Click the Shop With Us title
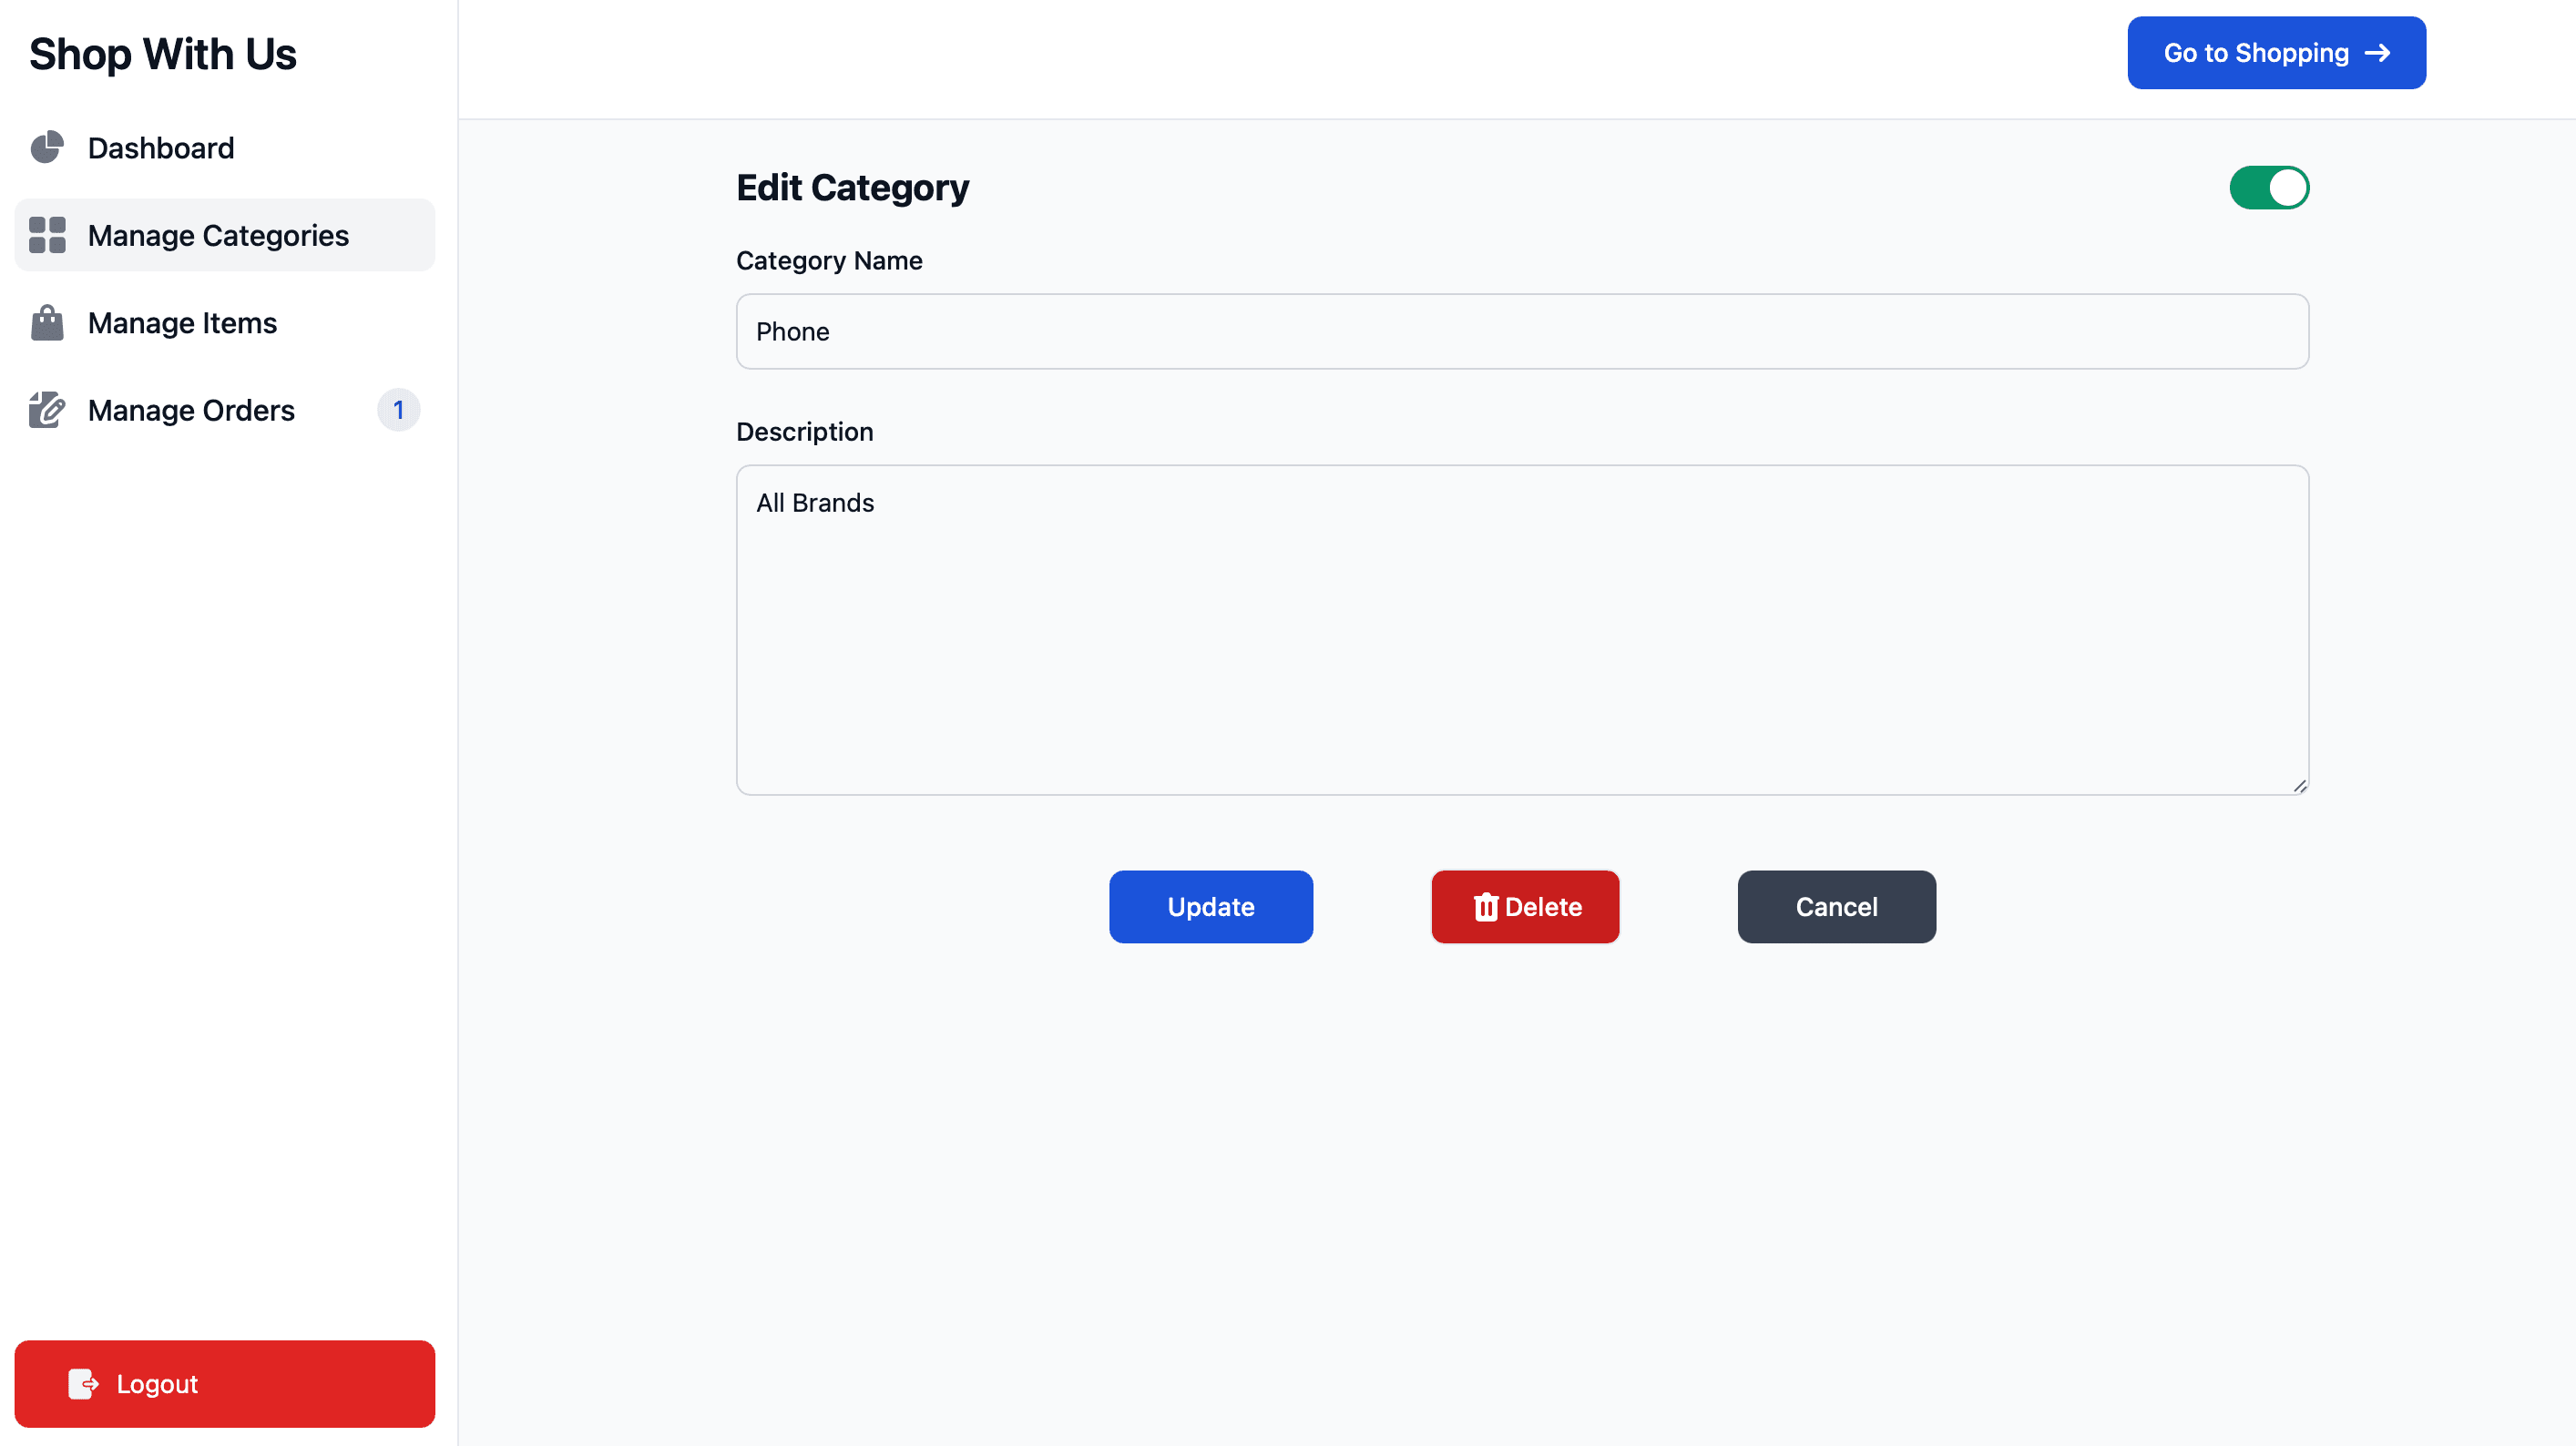The image size is (2576, 1446). (163, 54)
